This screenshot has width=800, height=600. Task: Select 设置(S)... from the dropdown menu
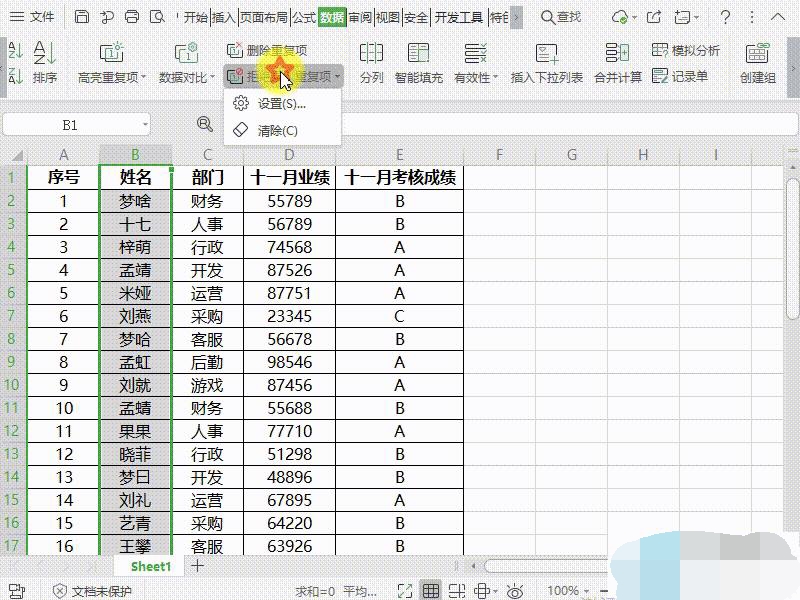click(281, 104)
